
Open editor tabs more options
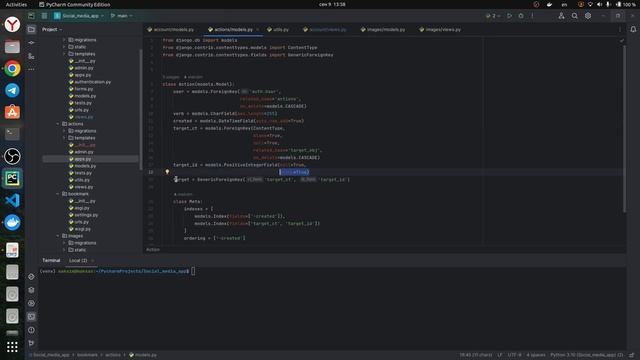620,29
